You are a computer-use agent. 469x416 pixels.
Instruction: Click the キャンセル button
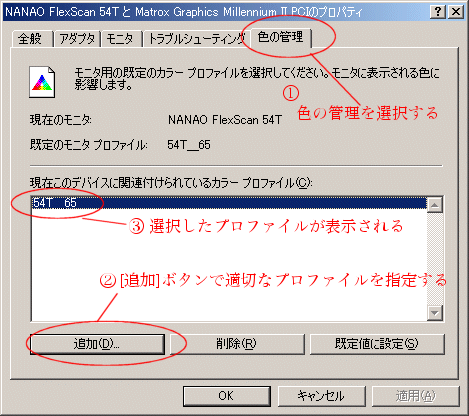(x=322, y=396)
